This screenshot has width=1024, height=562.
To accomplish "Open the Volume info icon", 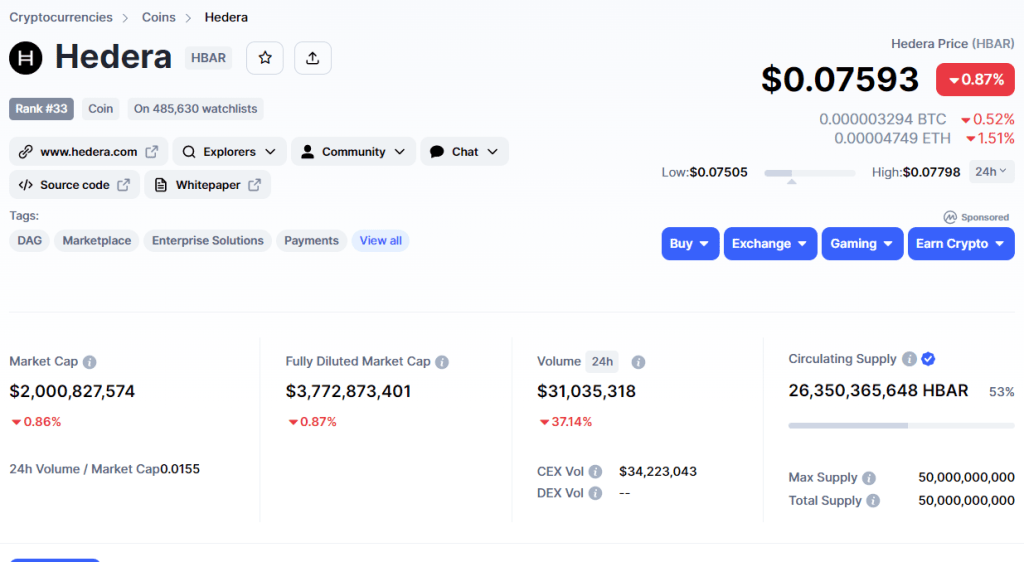I will (x=638, y=362).
